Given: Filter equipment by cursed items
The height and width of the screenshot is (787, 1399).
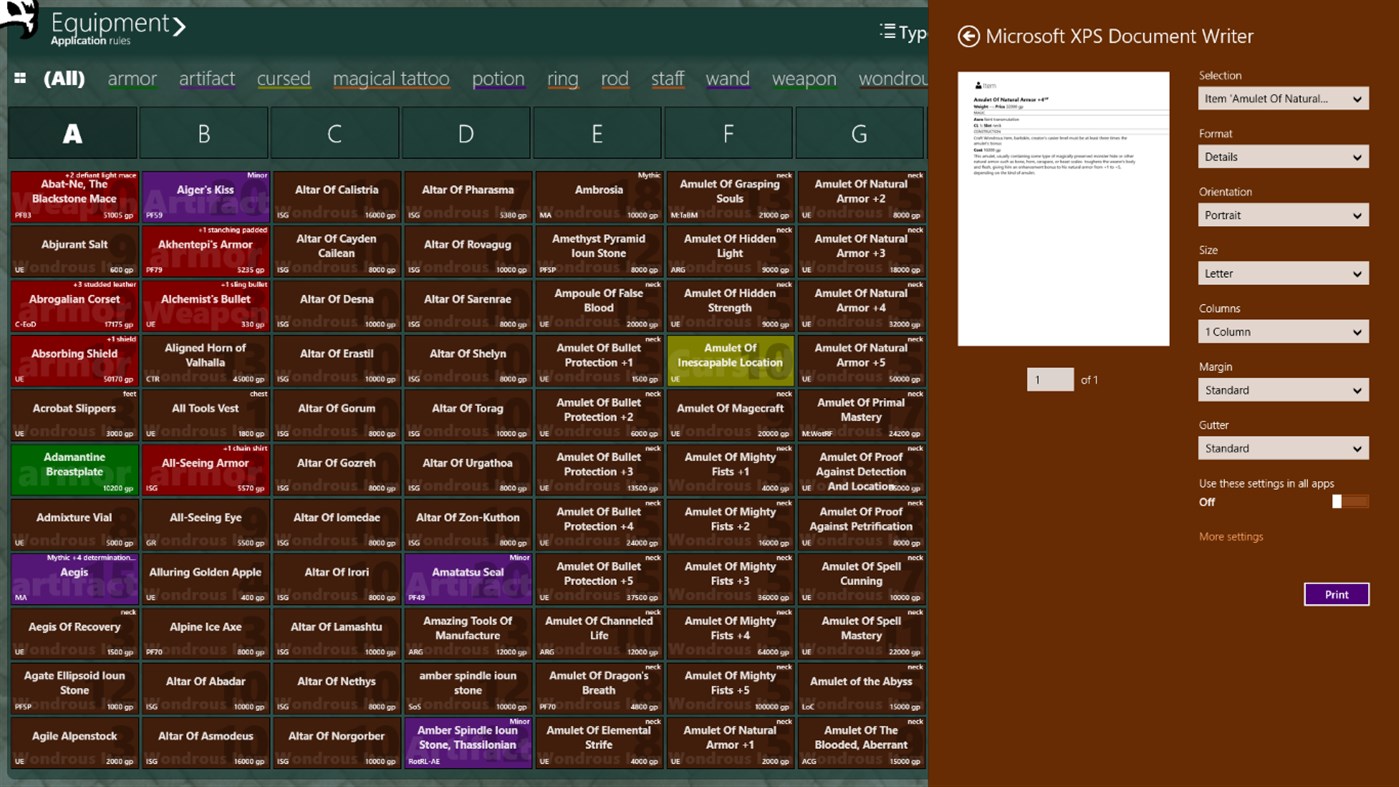Looking at the screenshot, I should 283,79.
